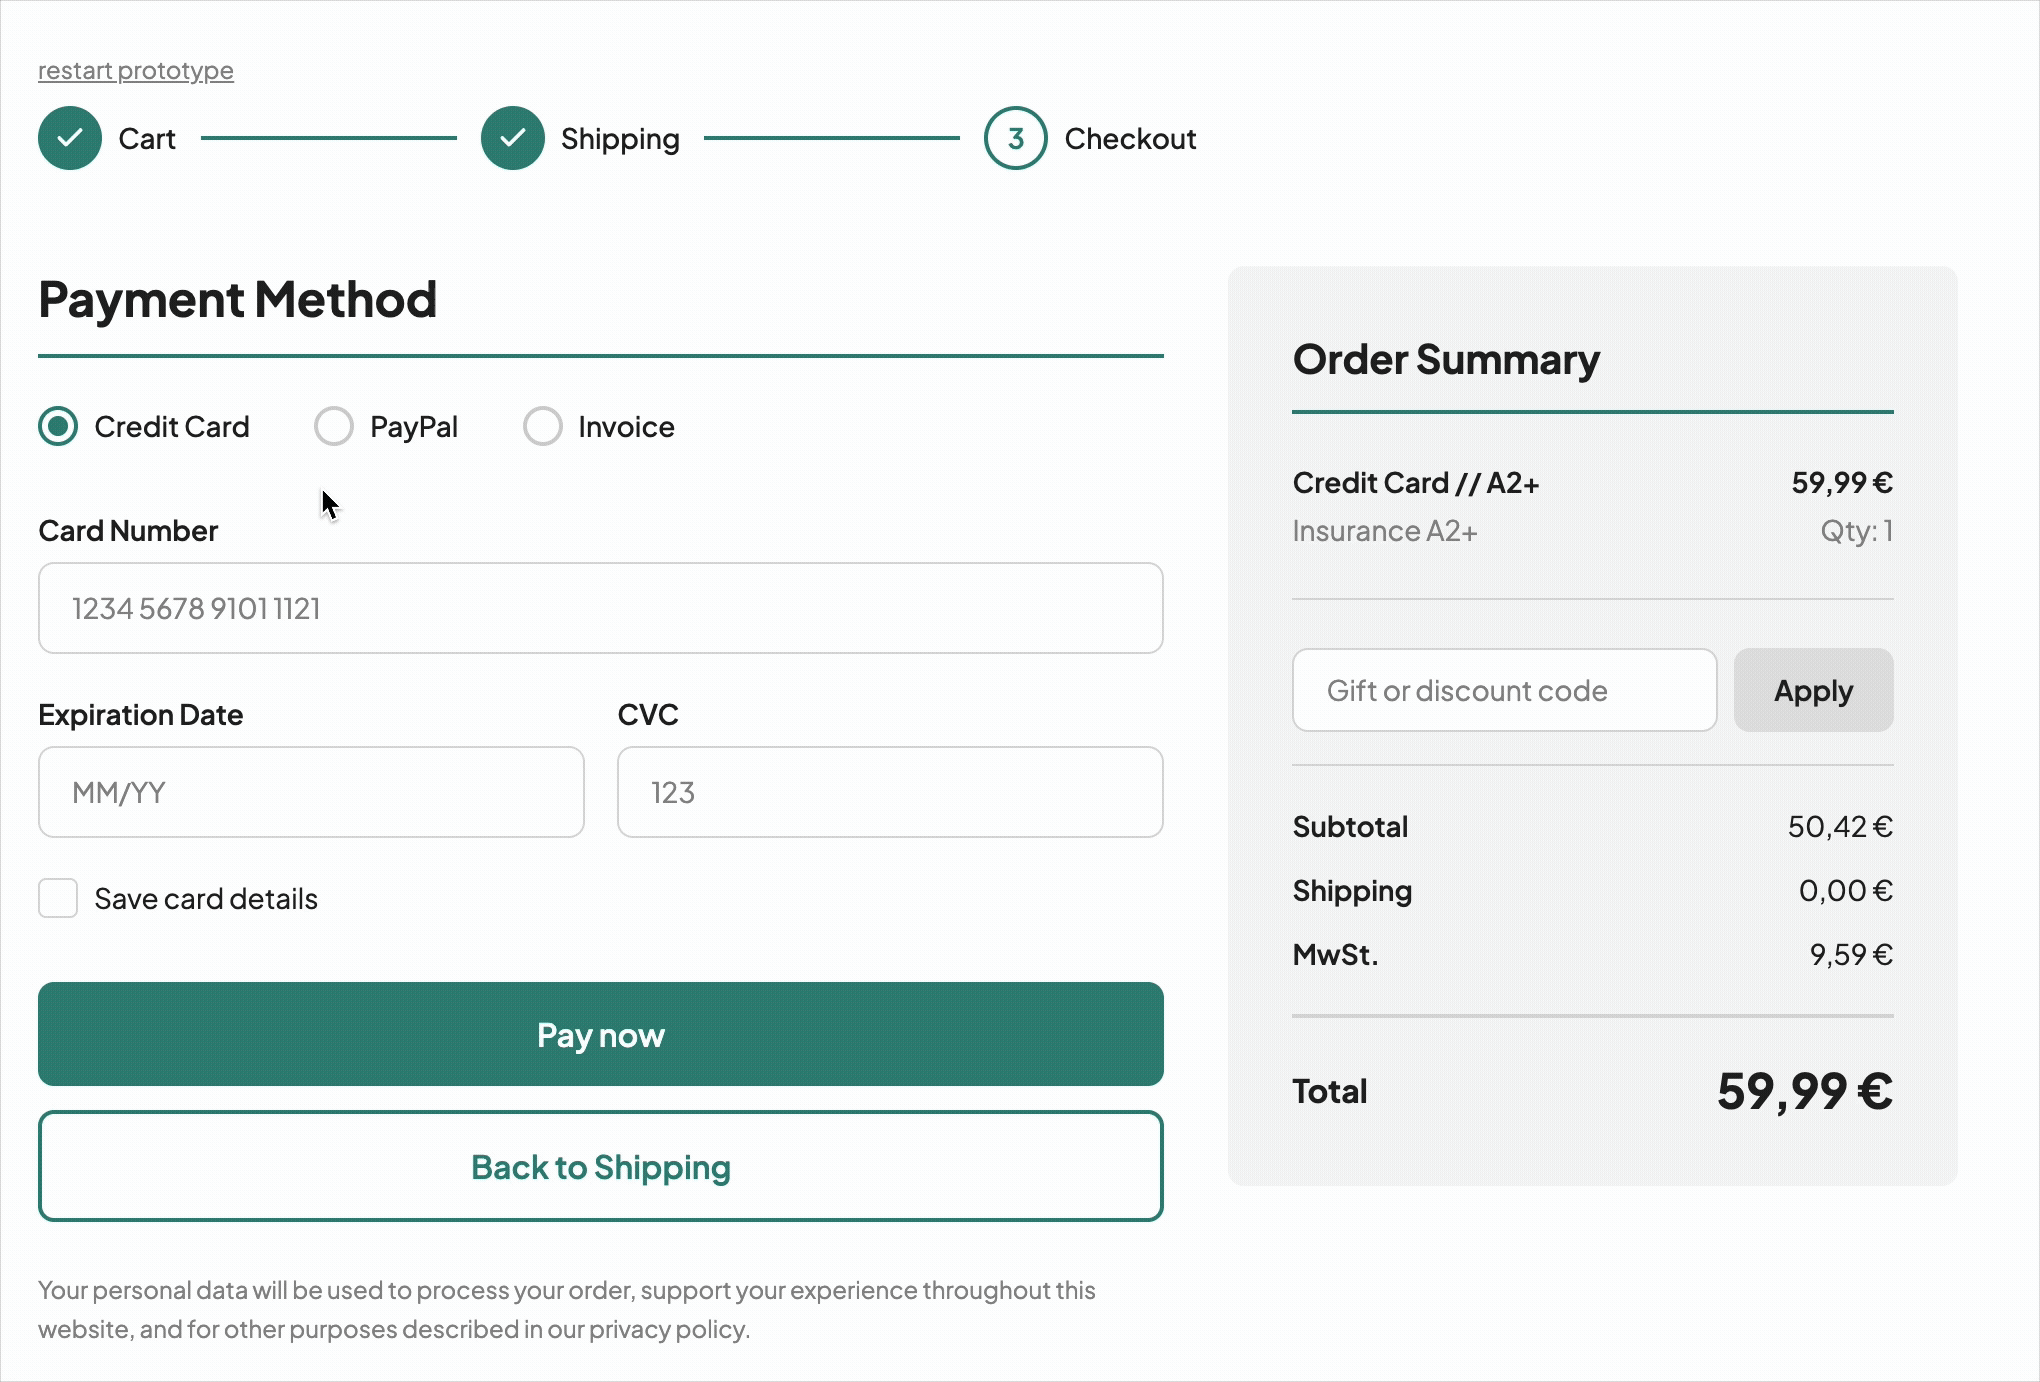Image resolution: width=2040 pixels, height=1382 pixels.
Task: Choose PayPal as payment method
Action: click(x=334, y=426)
